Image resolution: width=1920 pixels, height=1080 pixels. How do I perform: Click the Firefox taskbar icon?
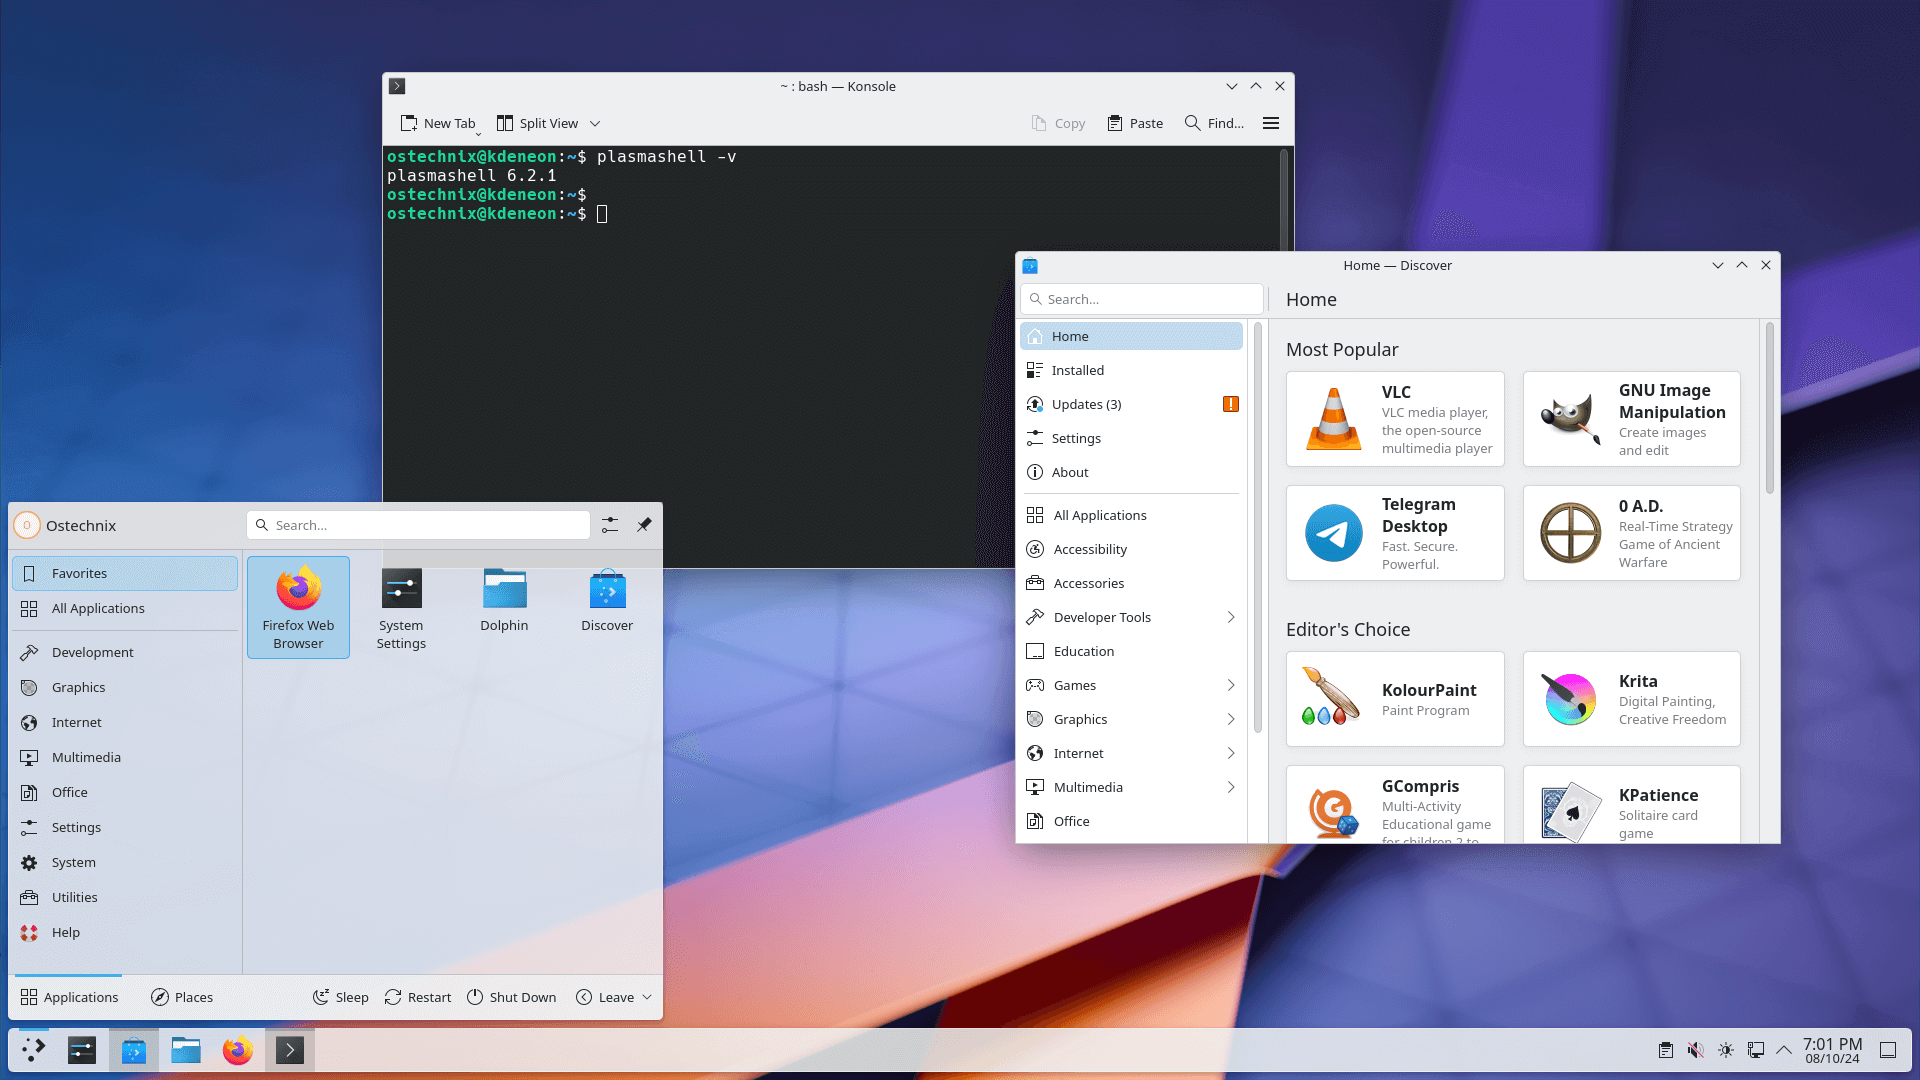click(238, 1050)
